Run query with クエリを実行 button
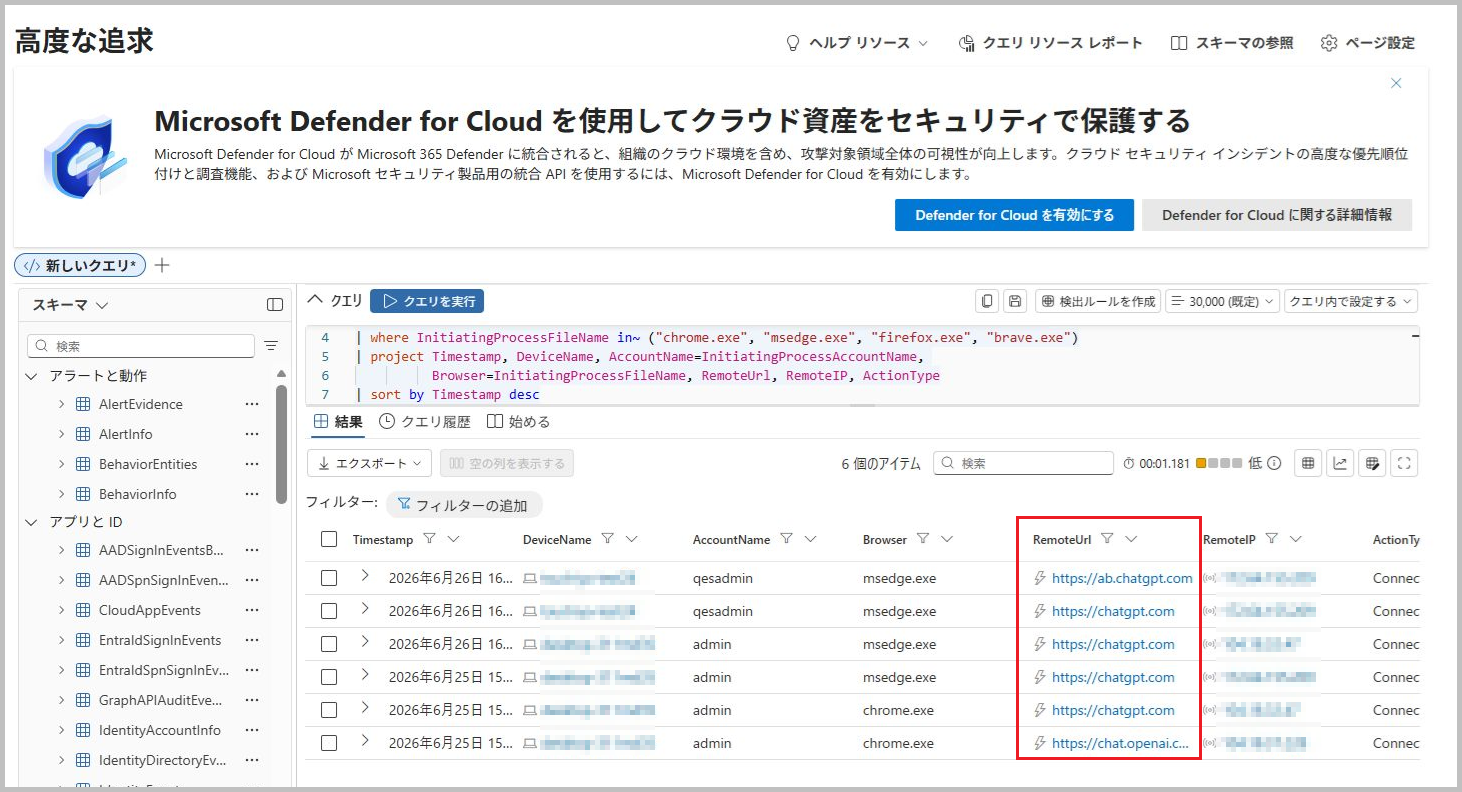Image resolution: width=1462 pixels, height=792 pixels. [427, 301]
